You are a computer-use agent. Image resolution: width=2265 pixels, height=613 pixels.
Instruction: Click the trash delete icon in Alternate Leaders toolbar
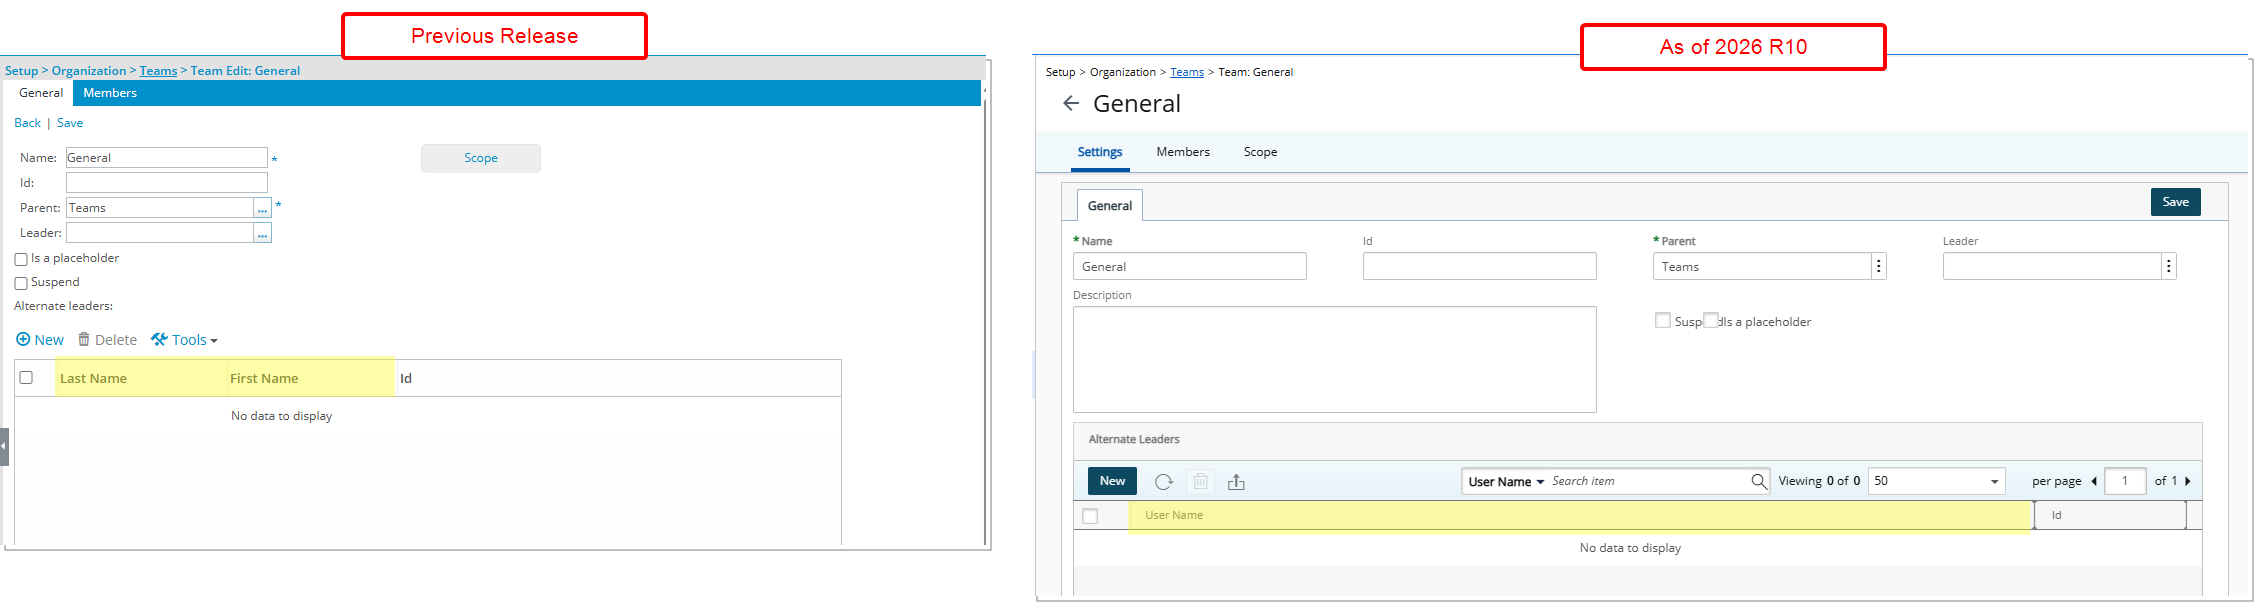click(x=1201, y=482)
